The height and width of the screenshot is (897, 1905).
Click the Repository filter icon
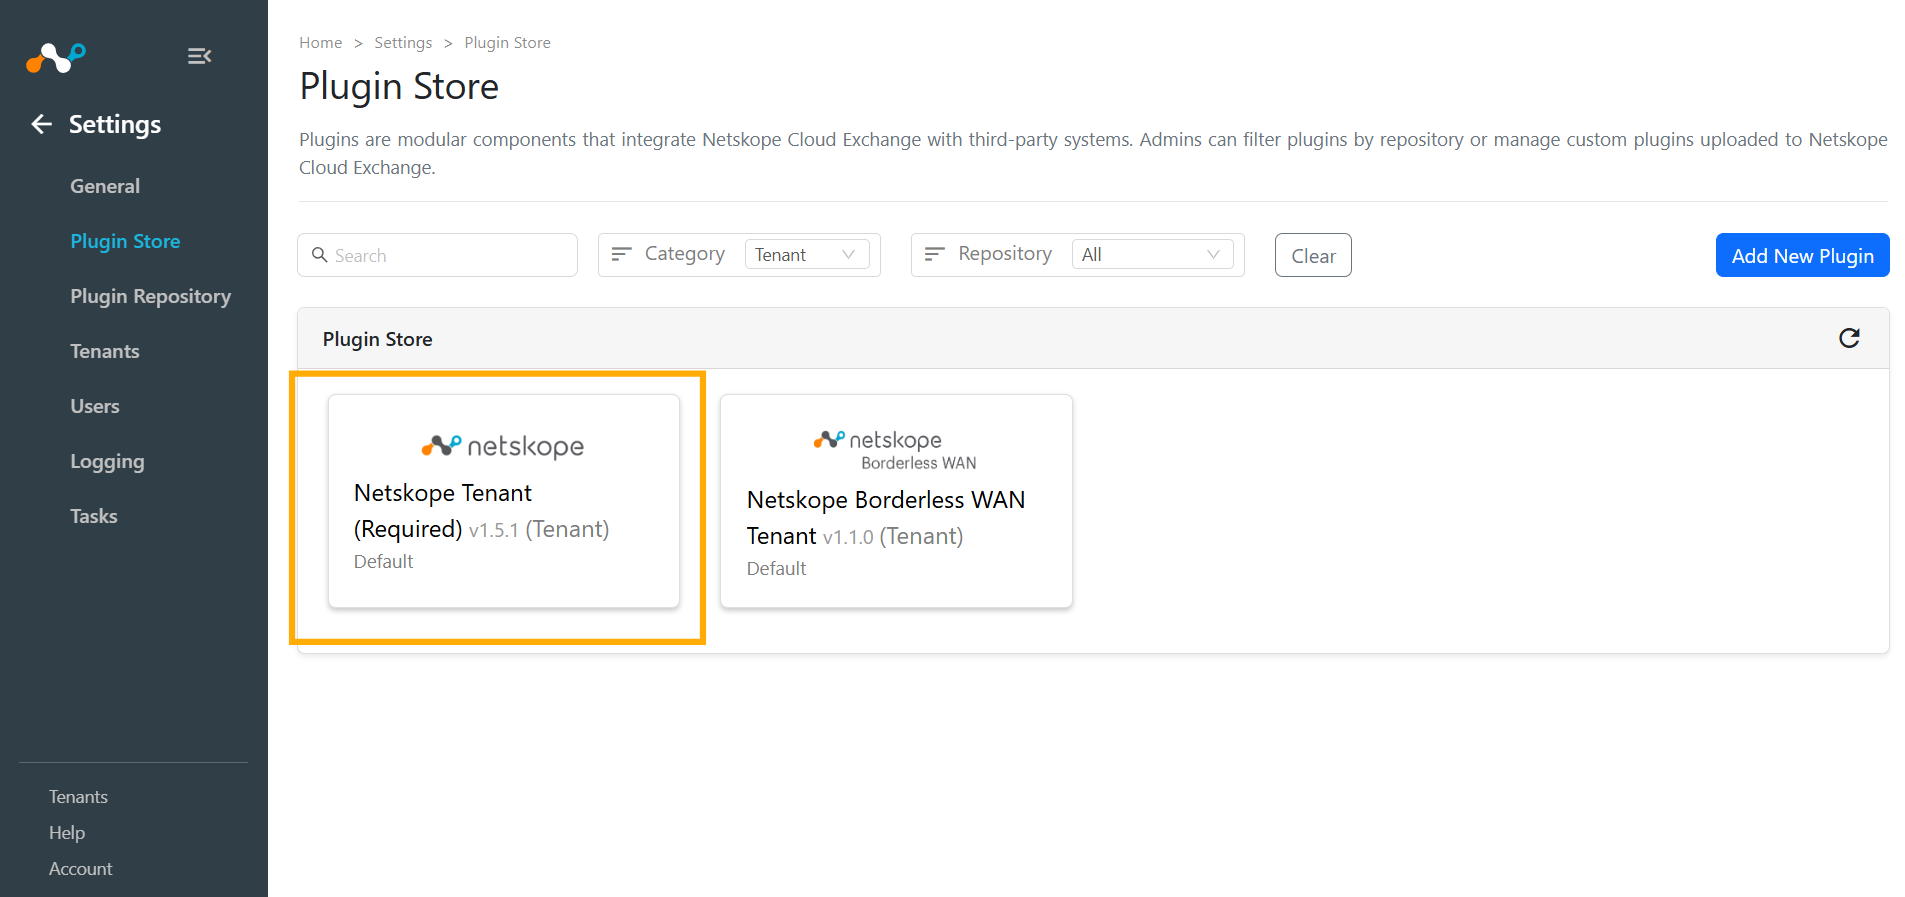[x=934, y=254]
